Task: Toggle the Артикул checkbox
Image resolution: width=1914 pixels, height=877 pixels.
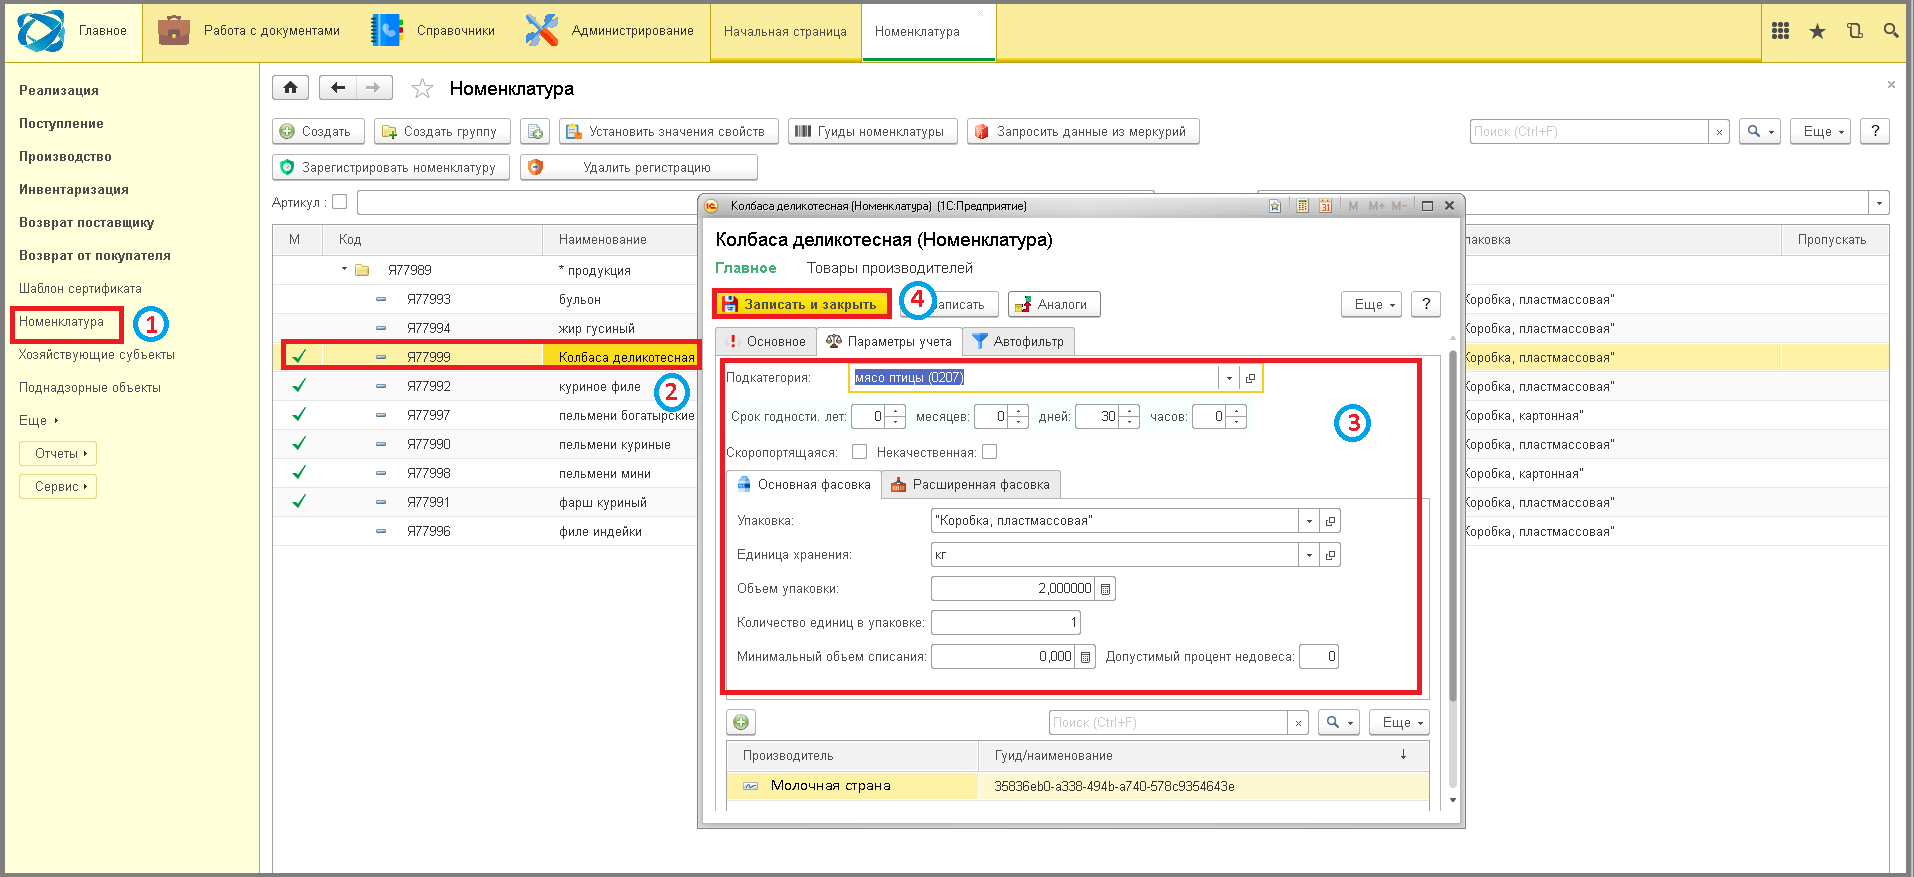Action: click(340, 202)
